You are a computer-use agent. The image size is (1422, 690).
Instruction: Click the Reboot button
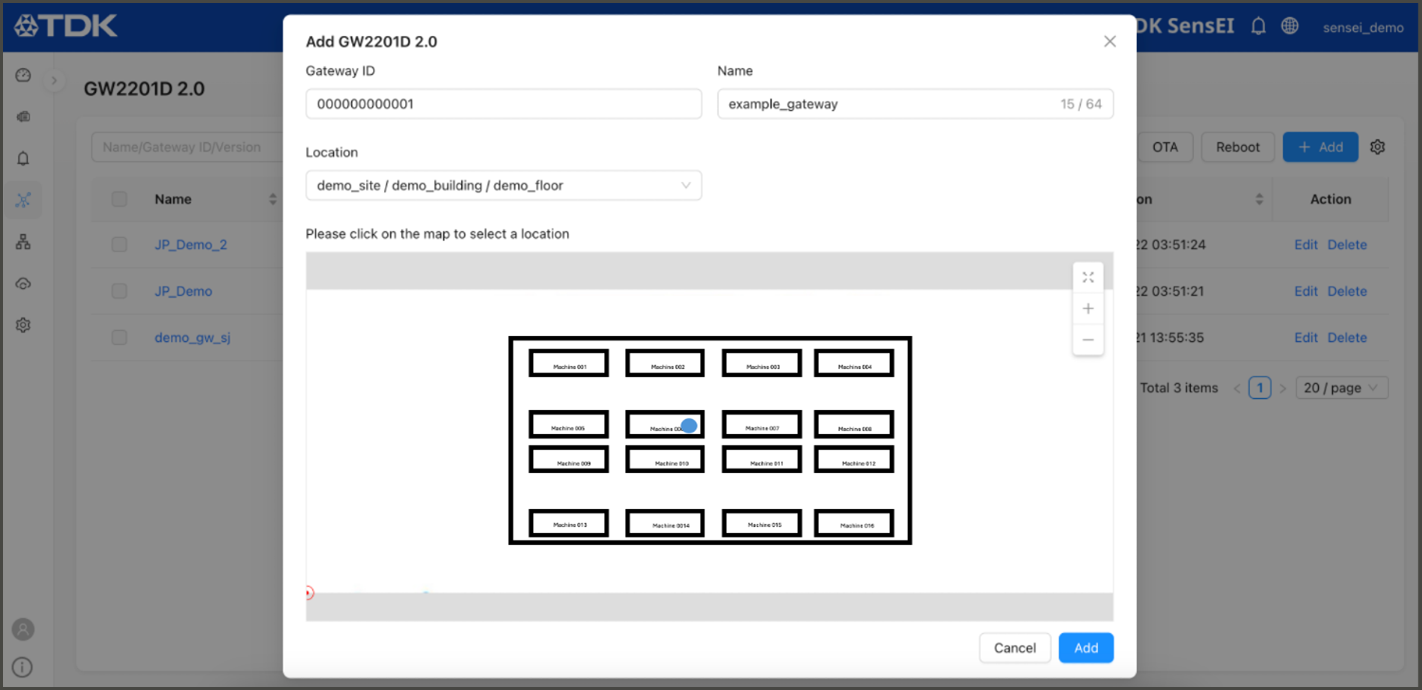(1238, 147)
